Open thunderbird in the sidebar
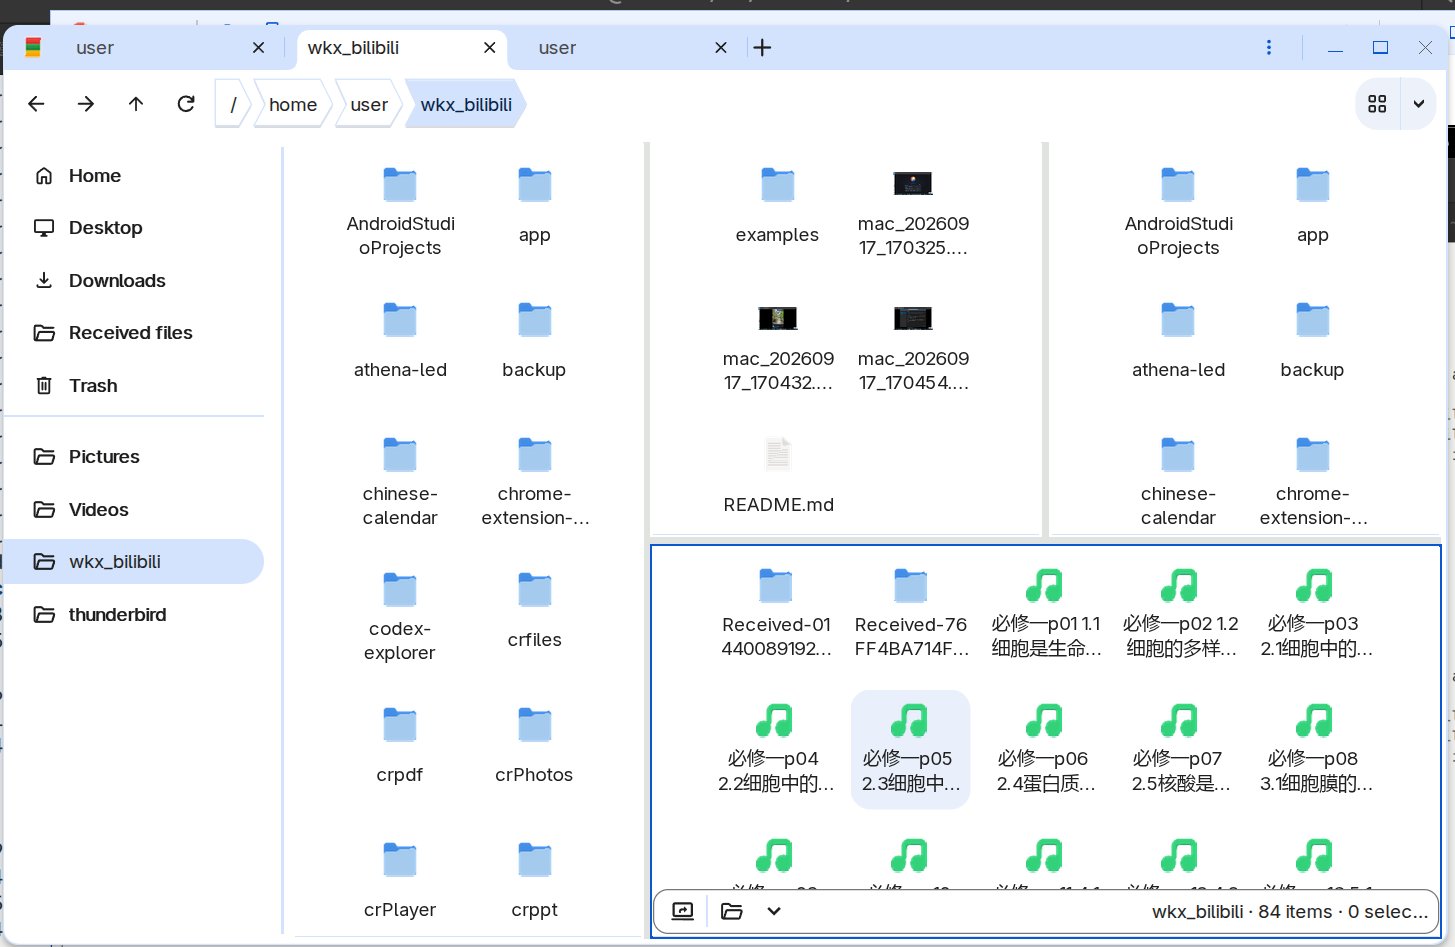Viewport: 1455px width, 947px height. 134,615
